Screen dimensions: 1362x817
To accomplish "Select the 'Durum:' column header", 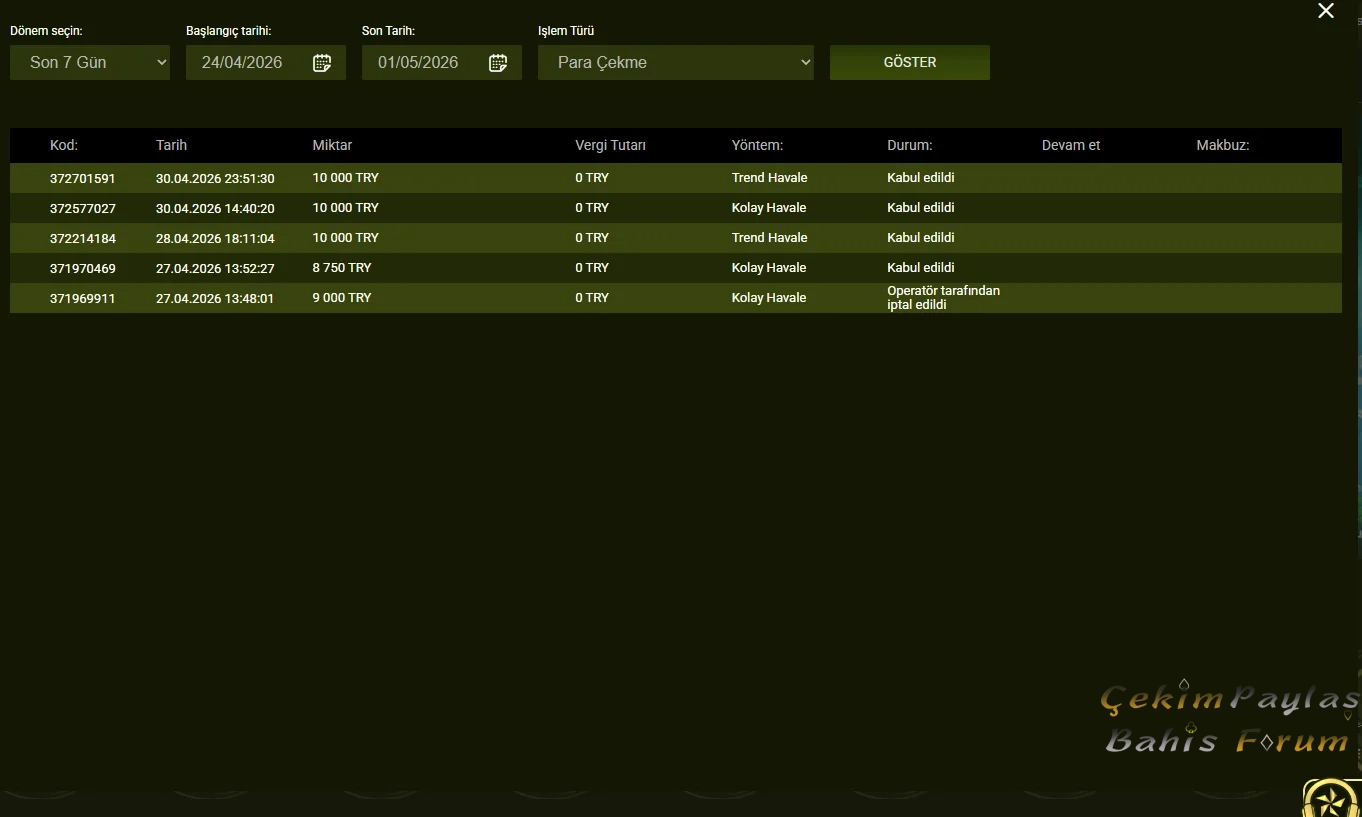I will click(910, 145).
